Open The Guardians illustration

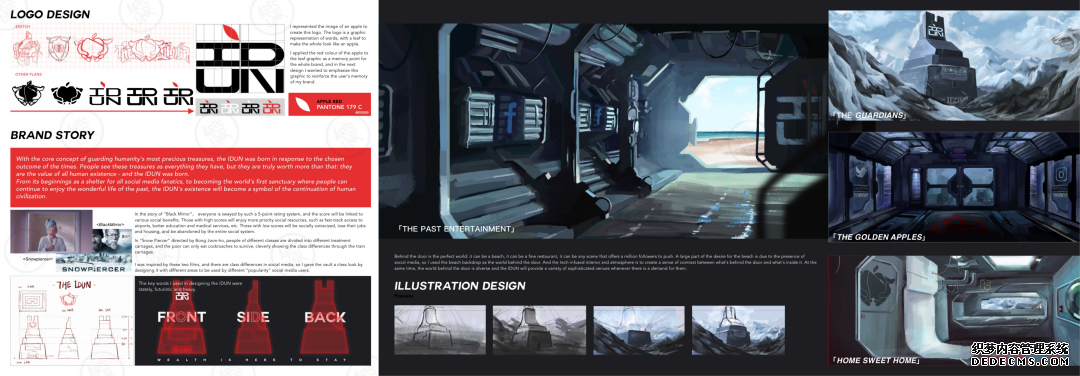pyautogui.click(x=953, y=66)
